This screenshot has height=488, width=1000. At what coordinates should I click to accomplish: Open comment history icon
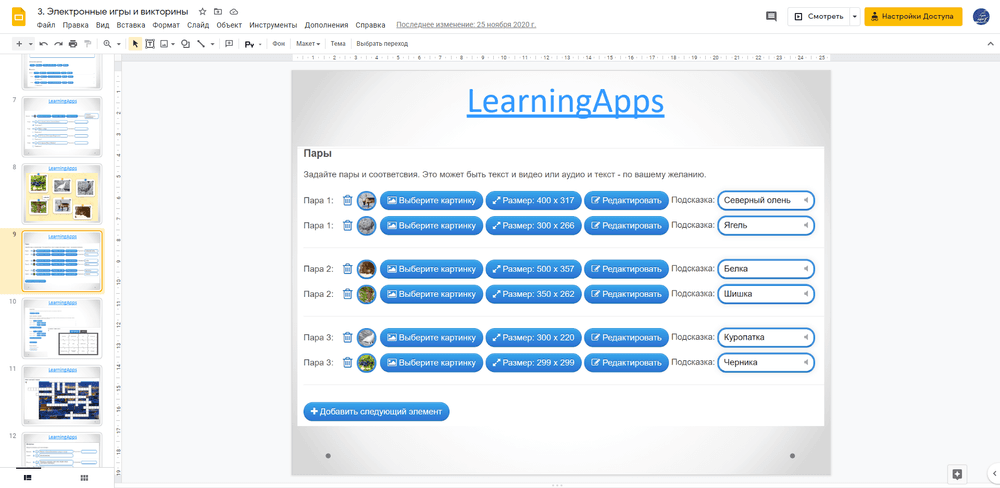(771, 17)
